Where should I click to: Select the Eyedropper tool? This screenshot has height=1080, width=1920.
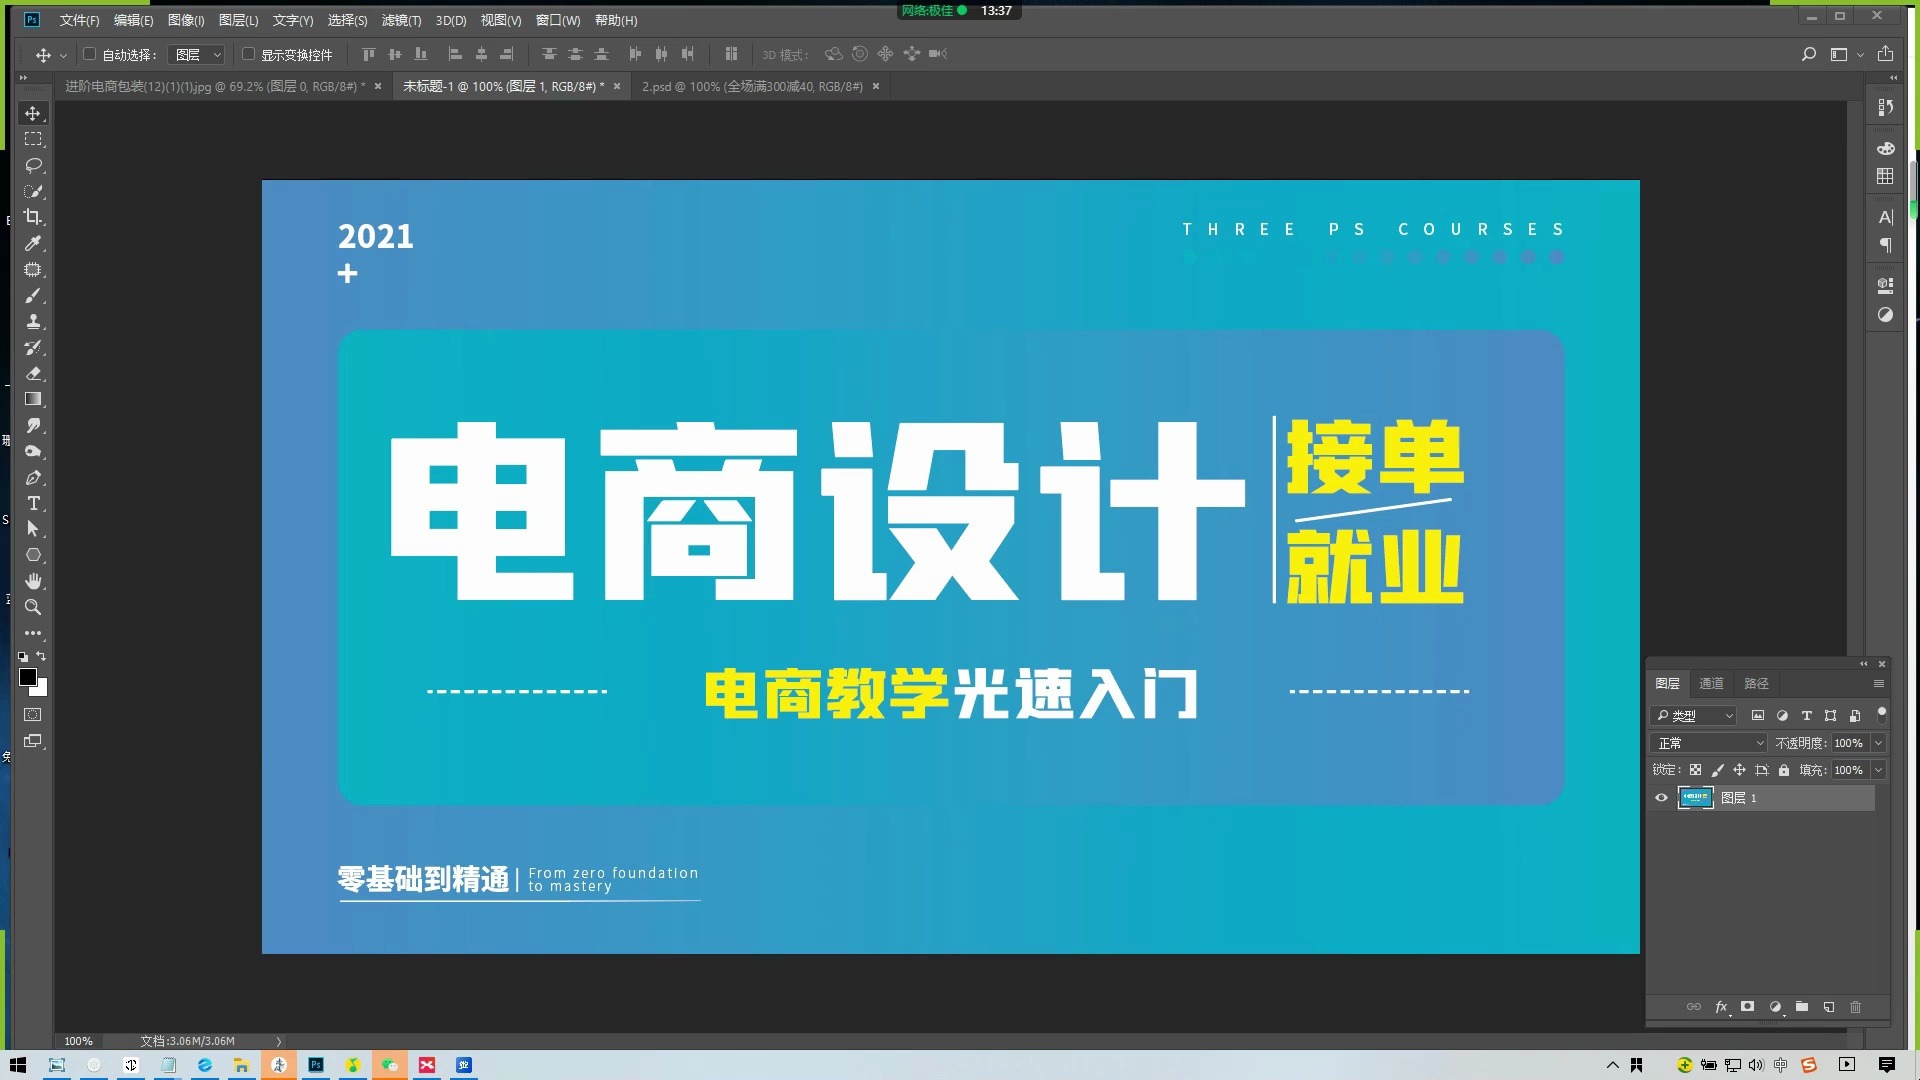click(33, 243)
